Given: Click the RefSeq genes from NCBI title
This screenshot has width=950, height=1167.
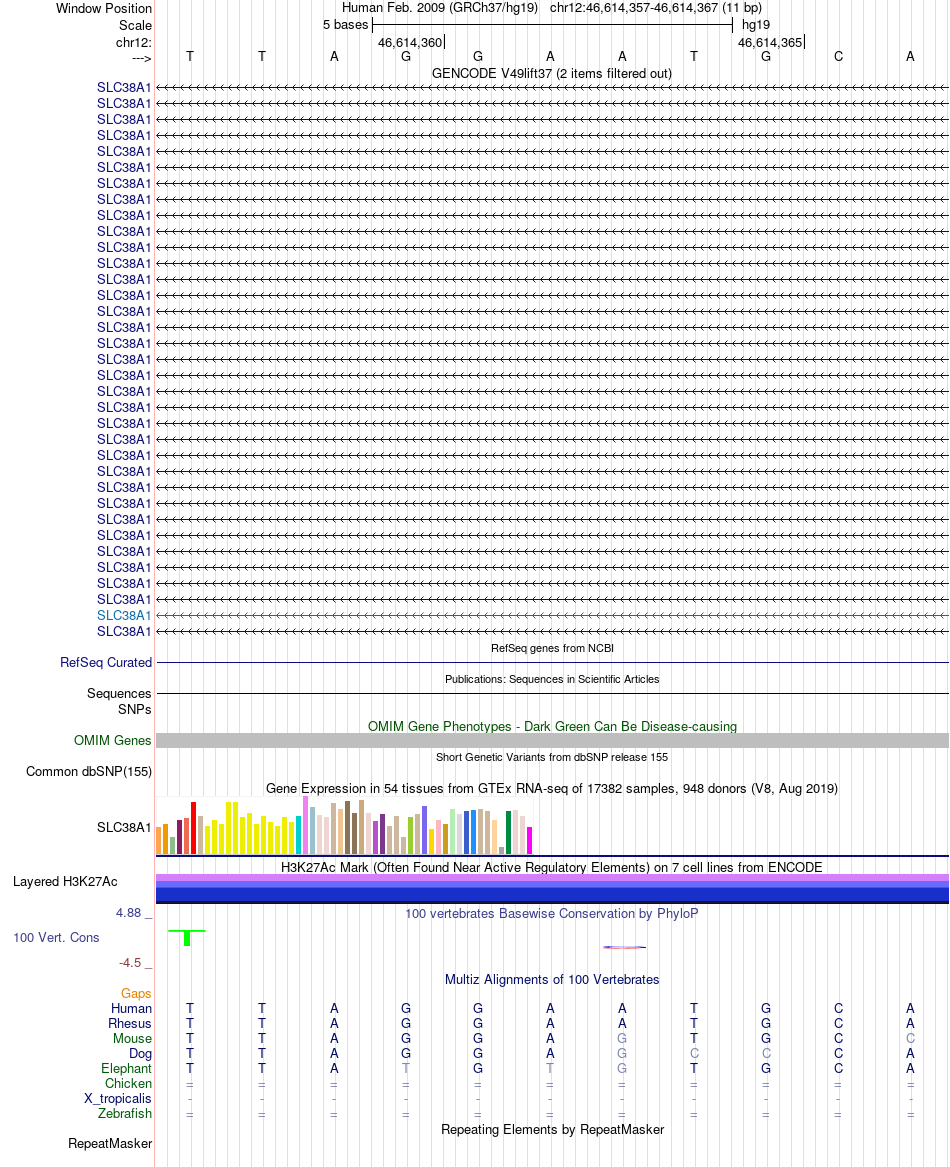Looking at the screenshot, I should coord(552,648).
